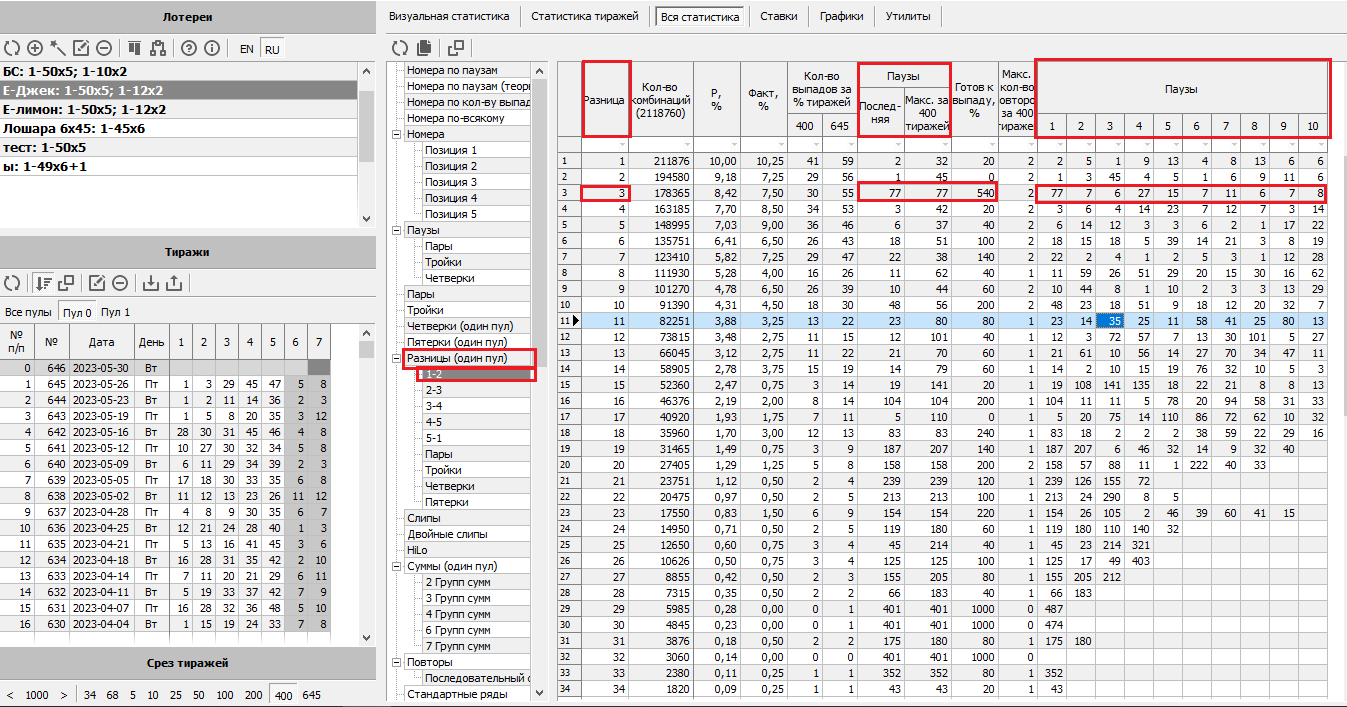The height and width of the screenshot is (707, 1347).
Task: Click the День column header in draws table
Action: click(151, 341)
